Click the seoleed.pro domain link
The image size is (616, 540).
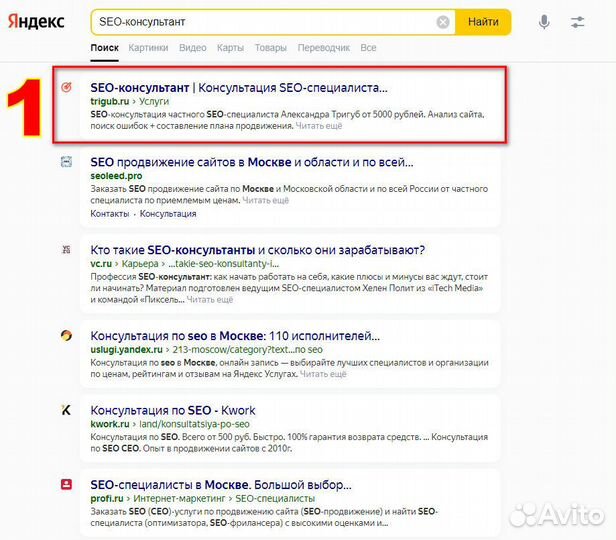116,176
